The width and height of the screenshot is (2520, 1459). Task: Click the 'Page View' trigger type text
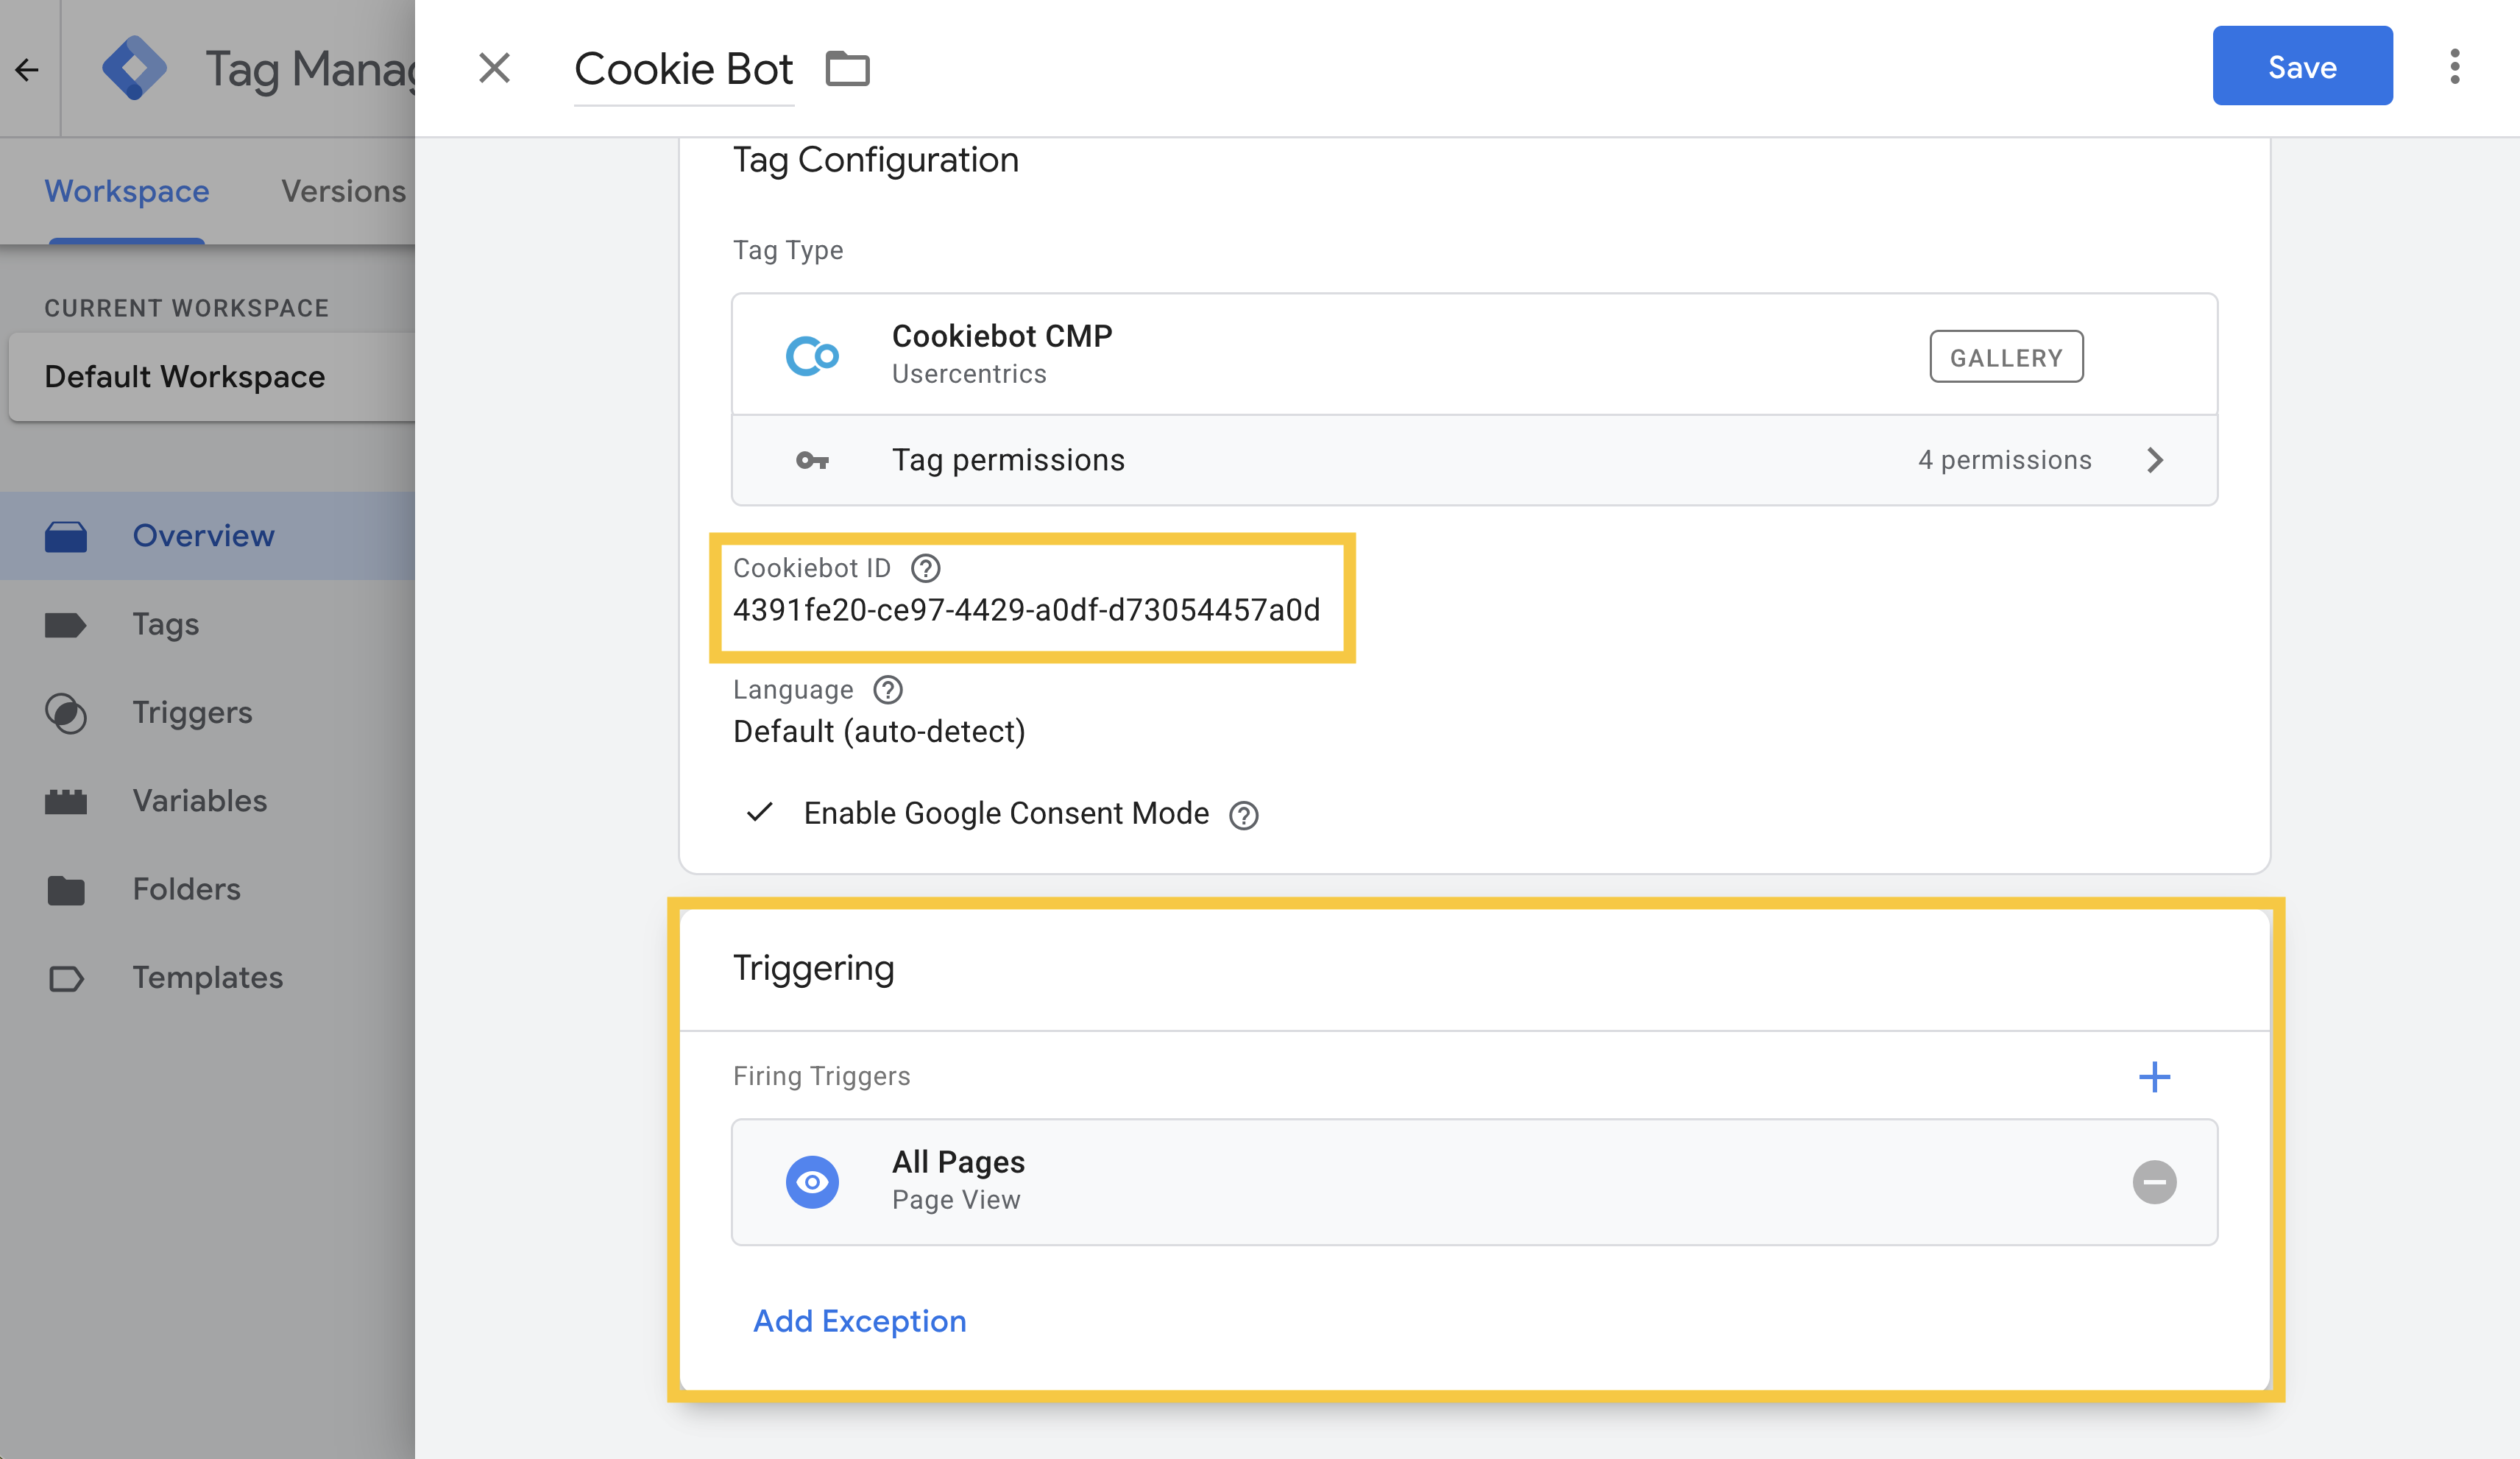point(955,1200)
